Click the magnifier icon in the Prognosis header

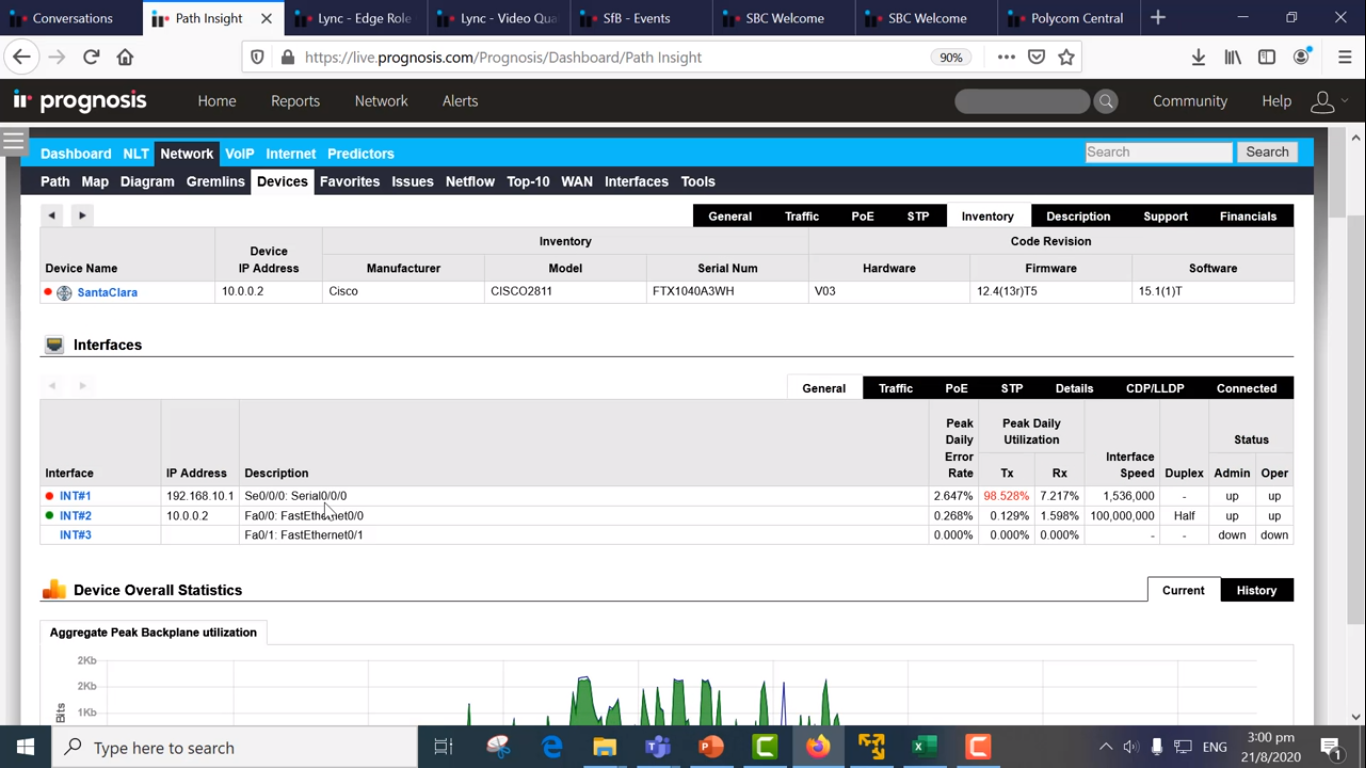1106,101
